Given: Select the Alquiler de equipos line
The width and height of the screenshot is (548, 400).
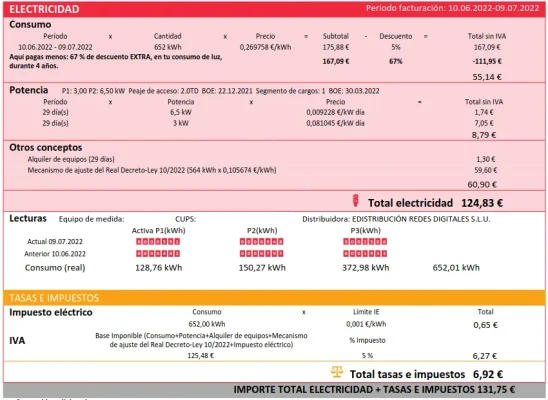Looking at the screenshot, I should pyautogui.click(x=71, y=159).
